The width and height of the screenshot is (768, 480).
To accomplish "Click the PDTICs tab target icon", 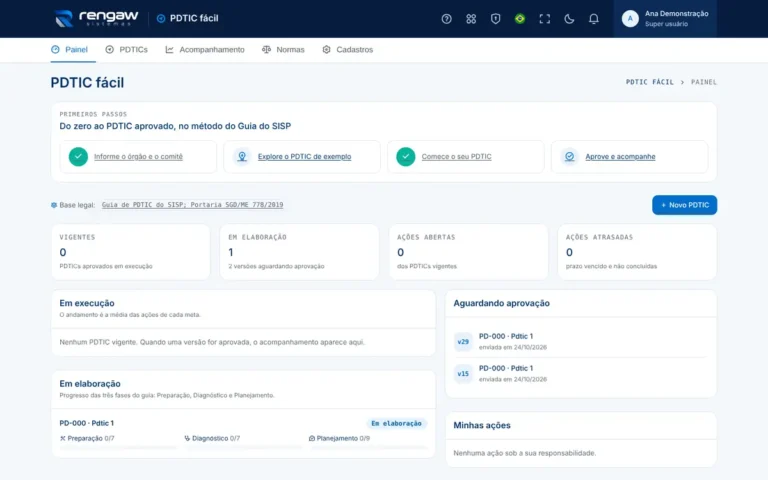I will click(110, 49).
